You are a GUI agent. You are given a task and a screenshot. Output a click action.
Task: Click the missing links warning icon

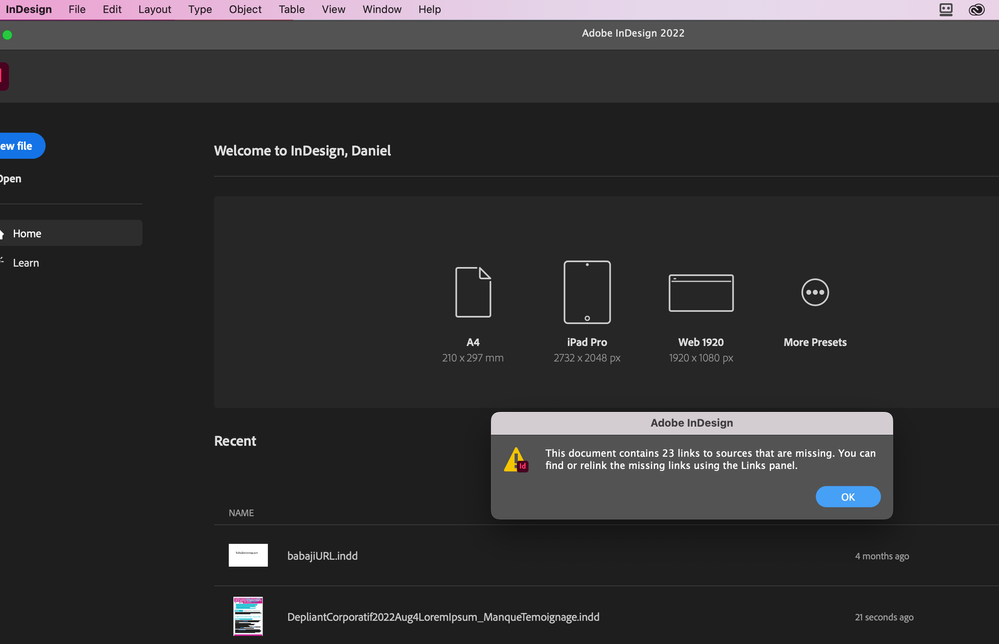pos(516,460)
